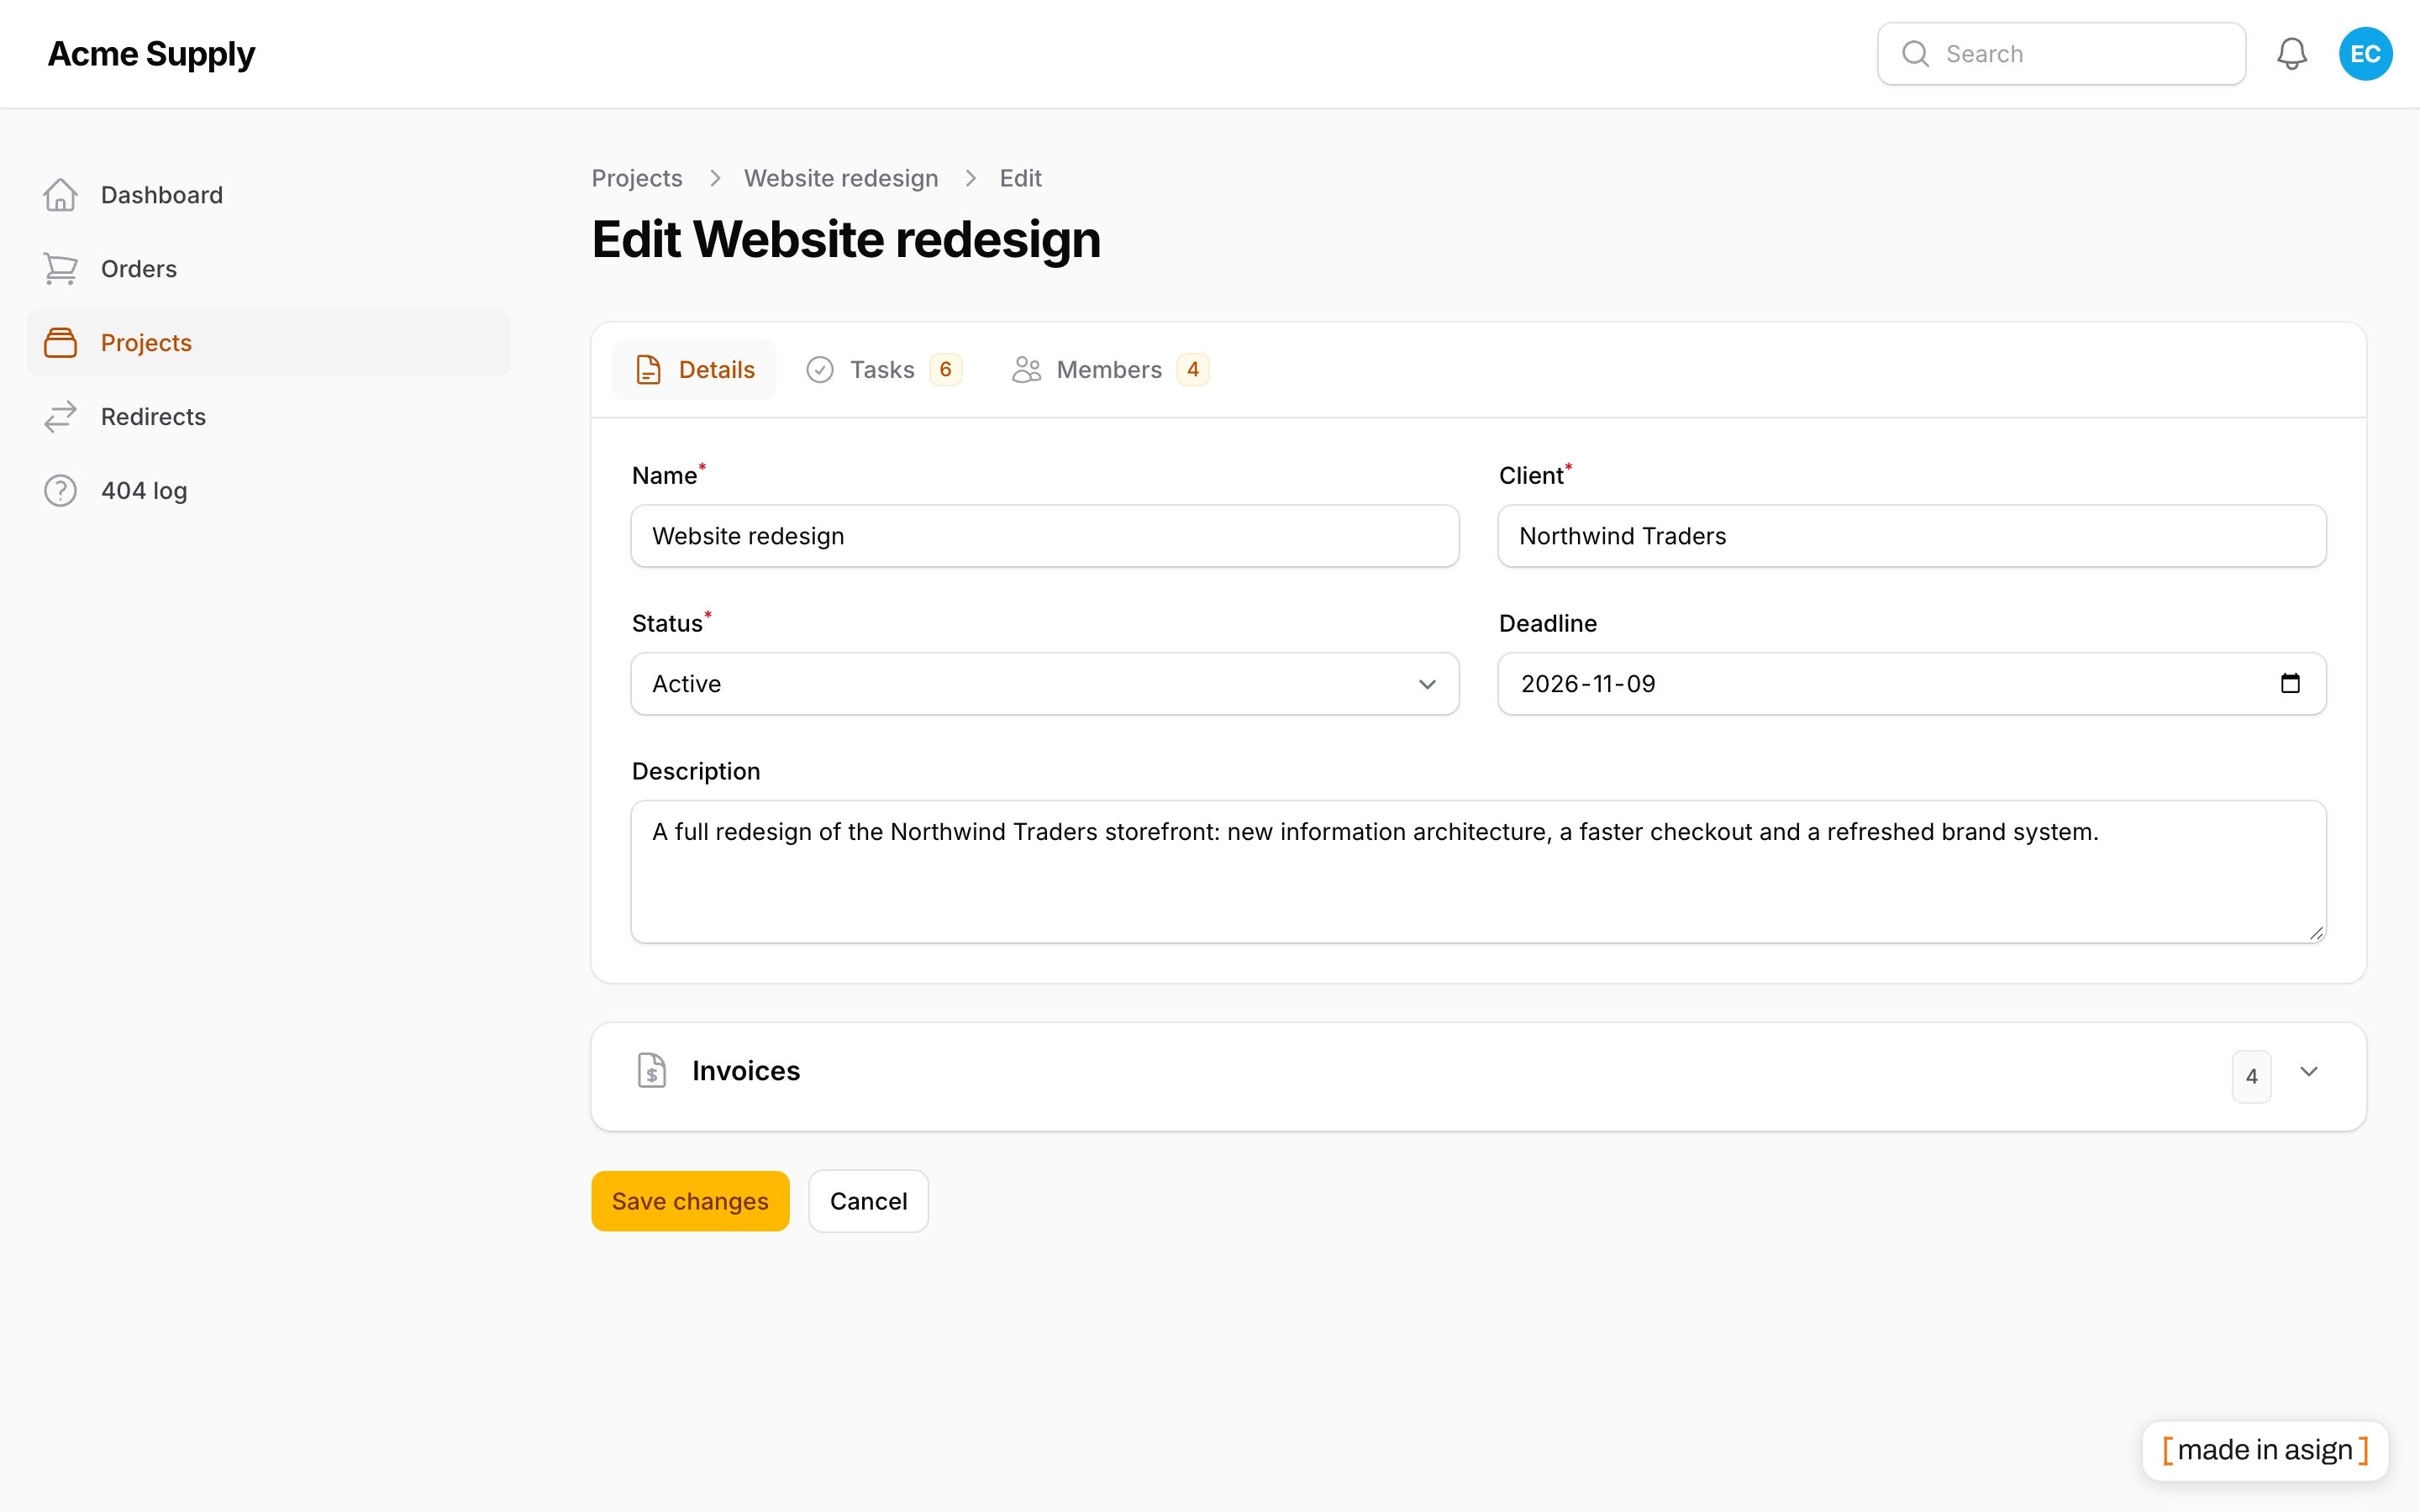The height and width of the screenshot is (1512, 2420).
Task: Click the Redirects arrows icon
Action: 60,417
